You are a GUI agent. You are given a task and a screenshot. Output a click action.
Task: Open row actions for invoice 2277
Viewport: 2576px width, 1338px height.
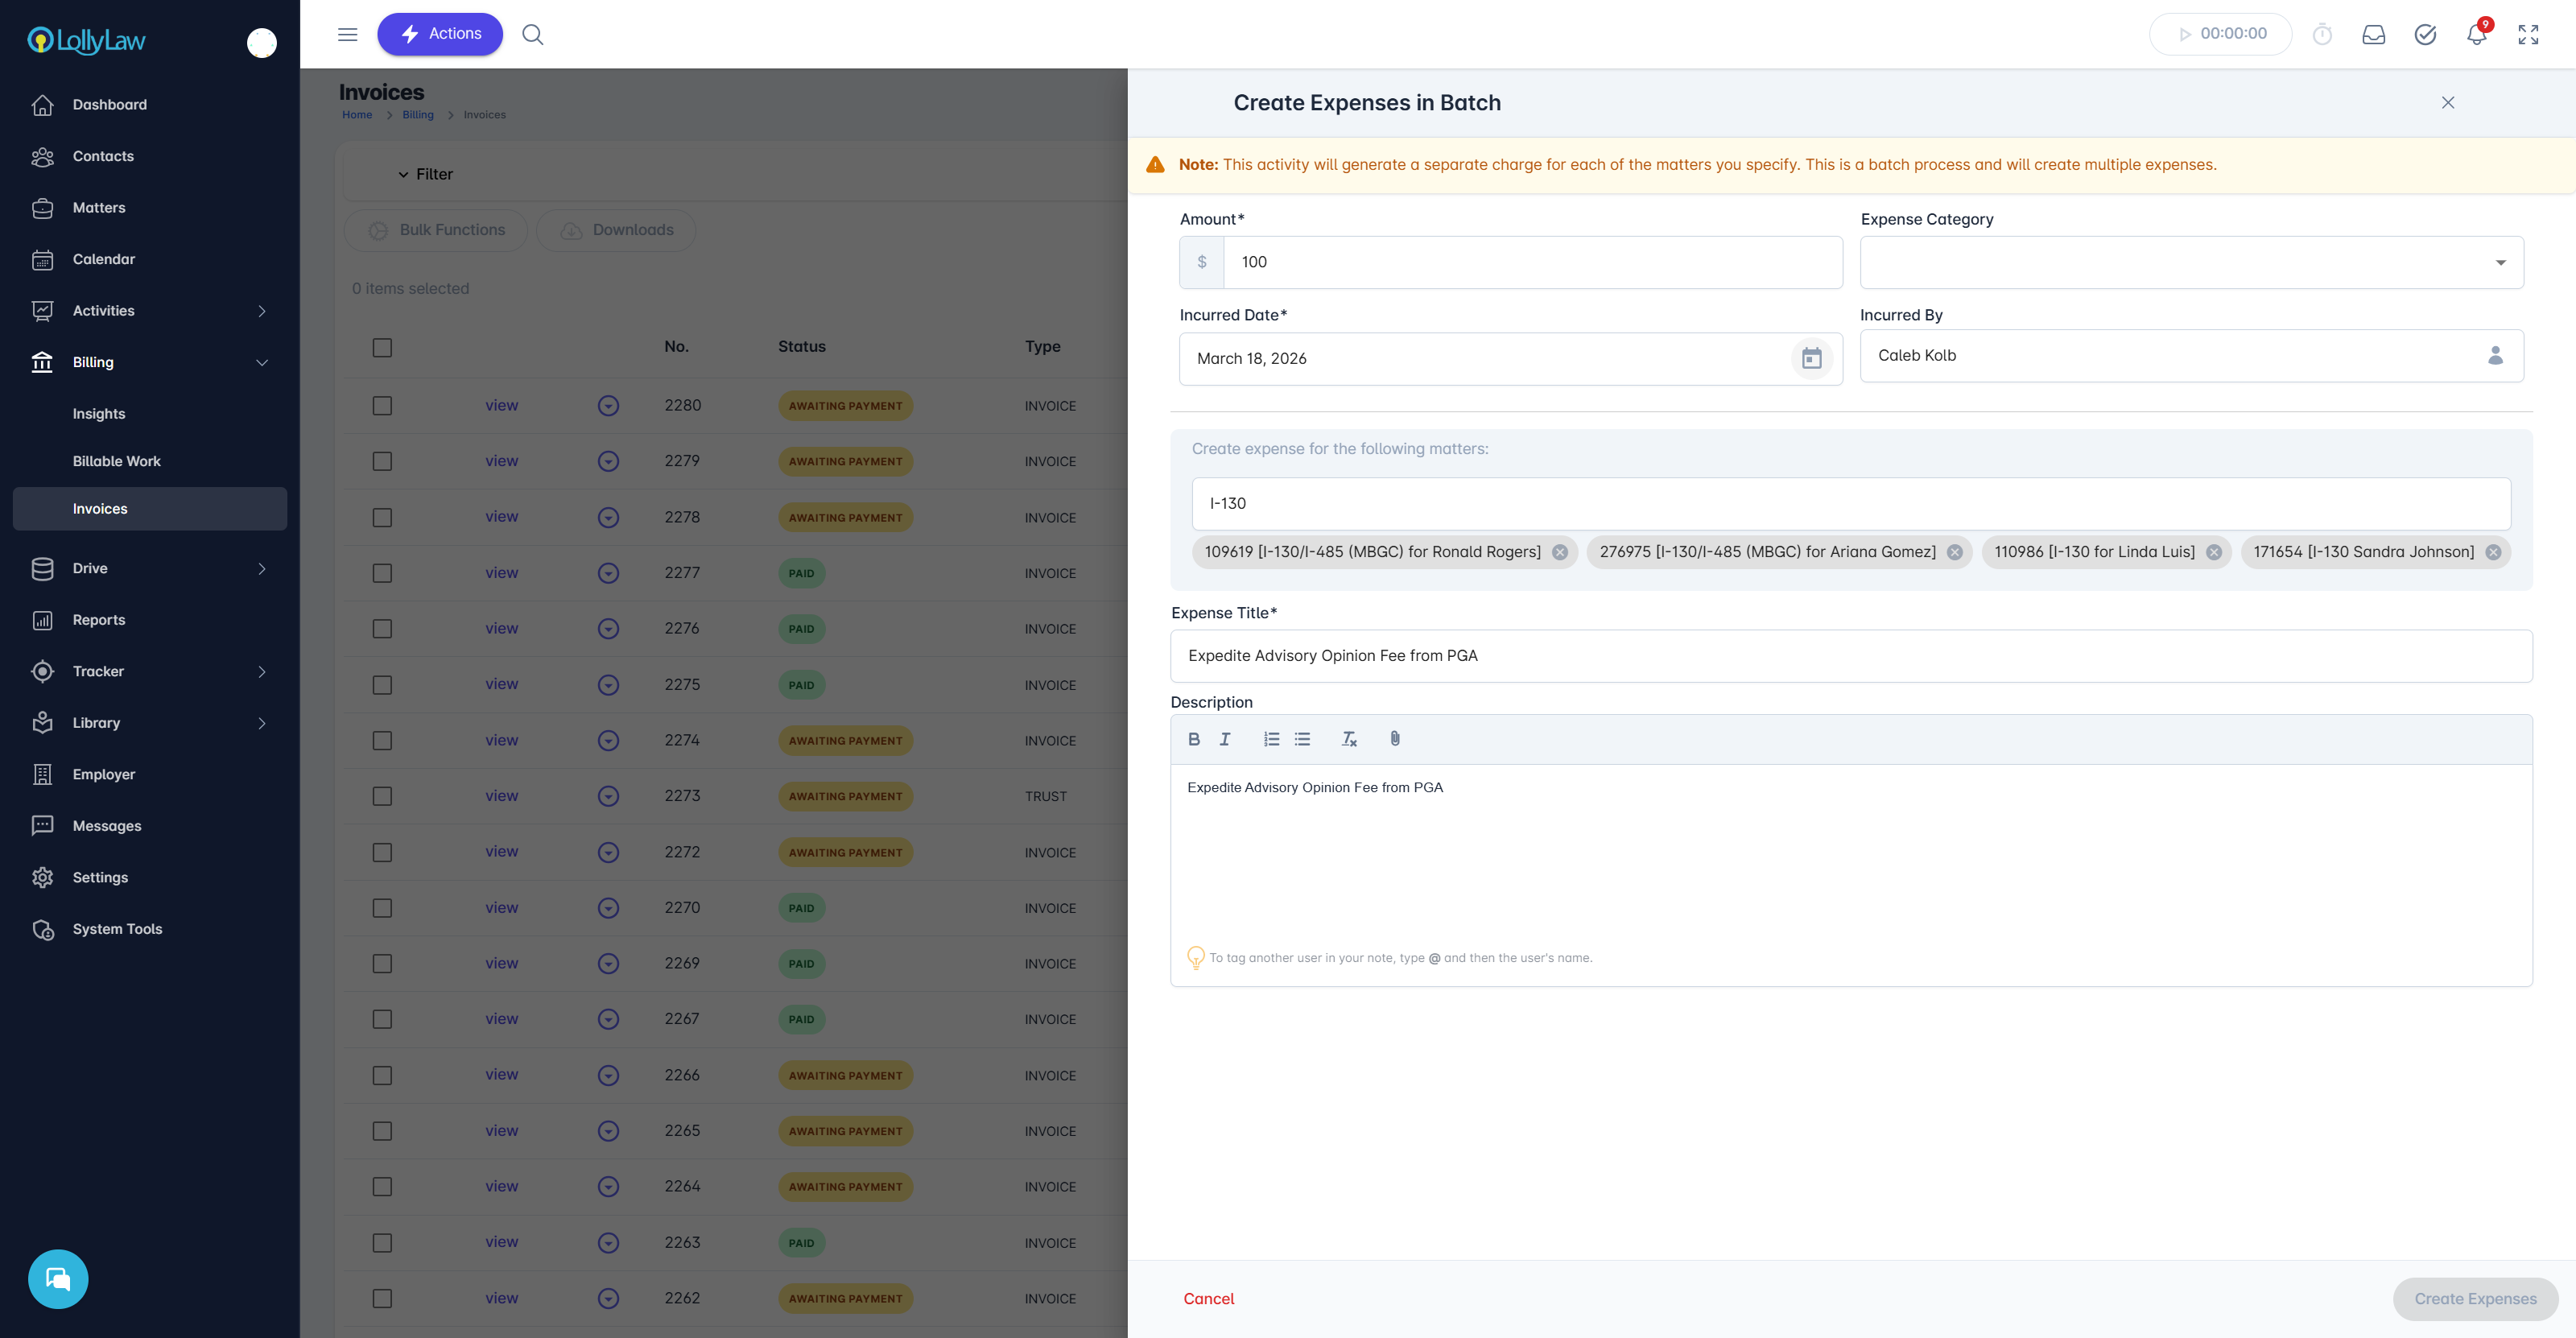(x=608, y=573)
